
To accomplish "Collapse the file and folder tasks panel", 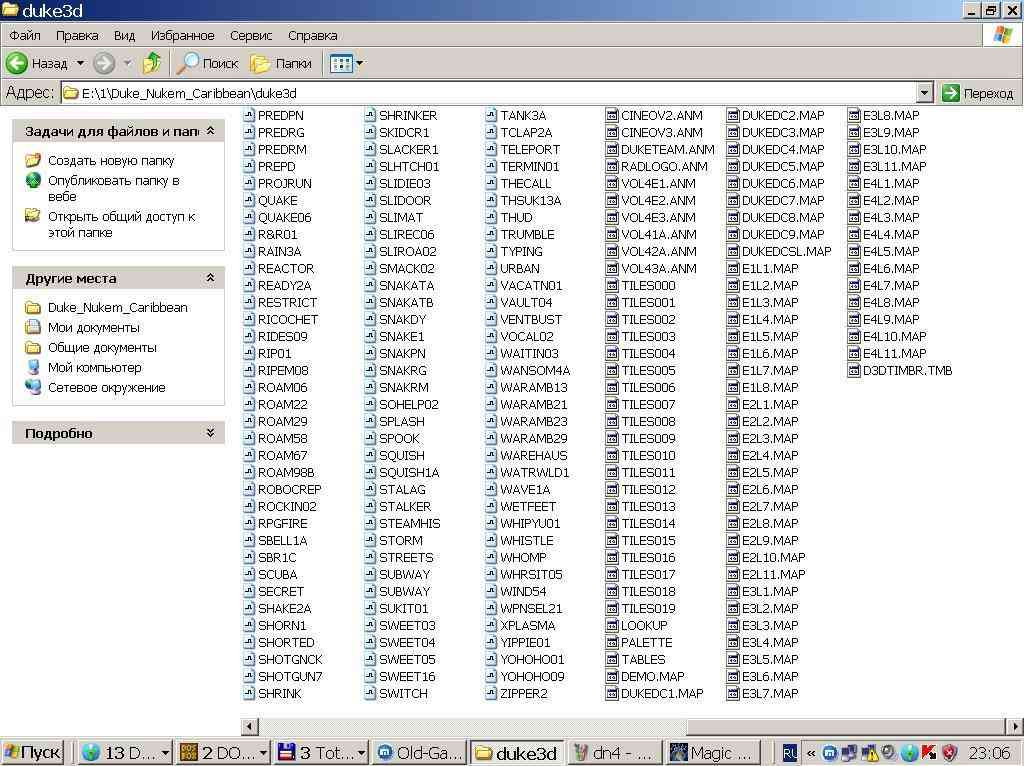I will coord(210,131).
